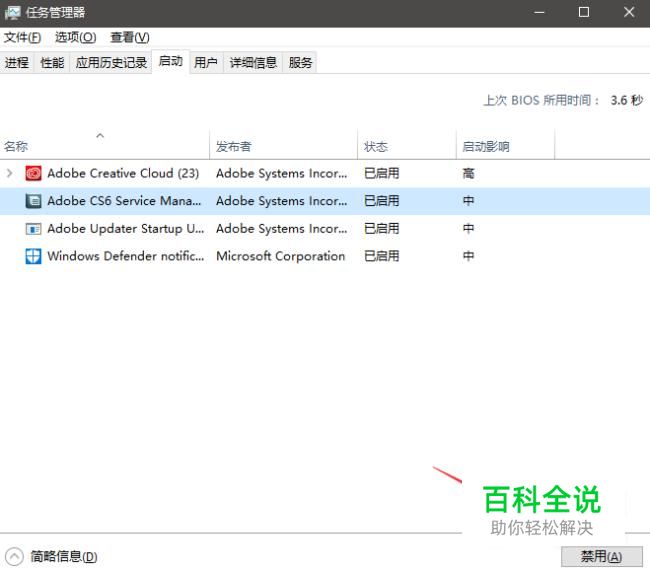Image resolution: width=650 pixels, height=571 pixels.
Task: Switch to the 应用历史记录 tab
Action: tap(111, 63)
